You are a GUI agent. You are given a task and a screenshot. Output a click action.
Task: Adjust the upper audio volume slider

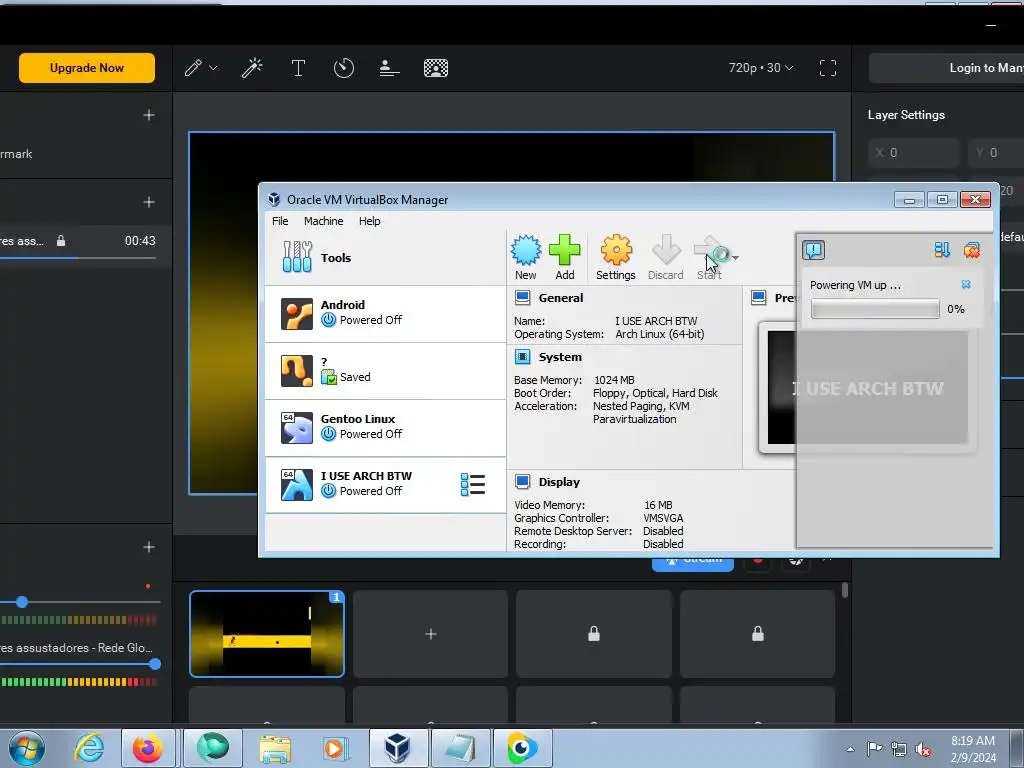(x=22, y=601)
